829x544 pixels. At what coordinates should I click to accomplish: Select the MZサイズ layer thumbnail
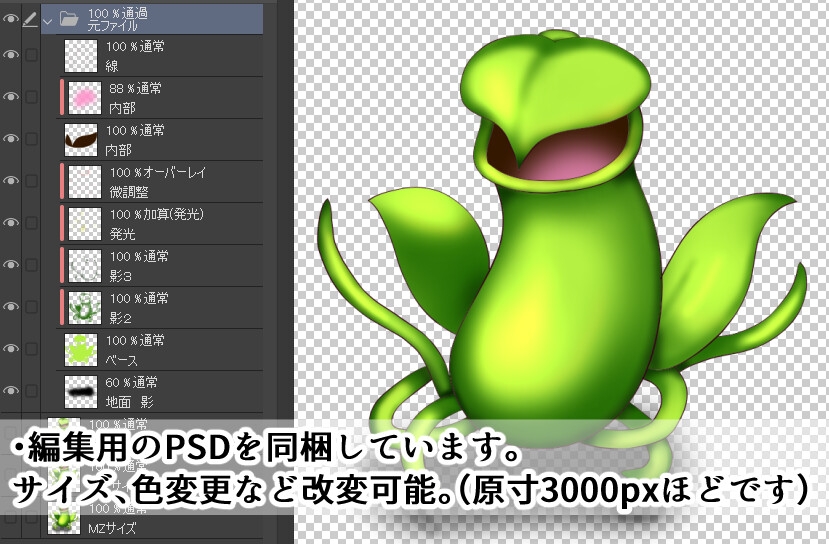click(64, 518)
